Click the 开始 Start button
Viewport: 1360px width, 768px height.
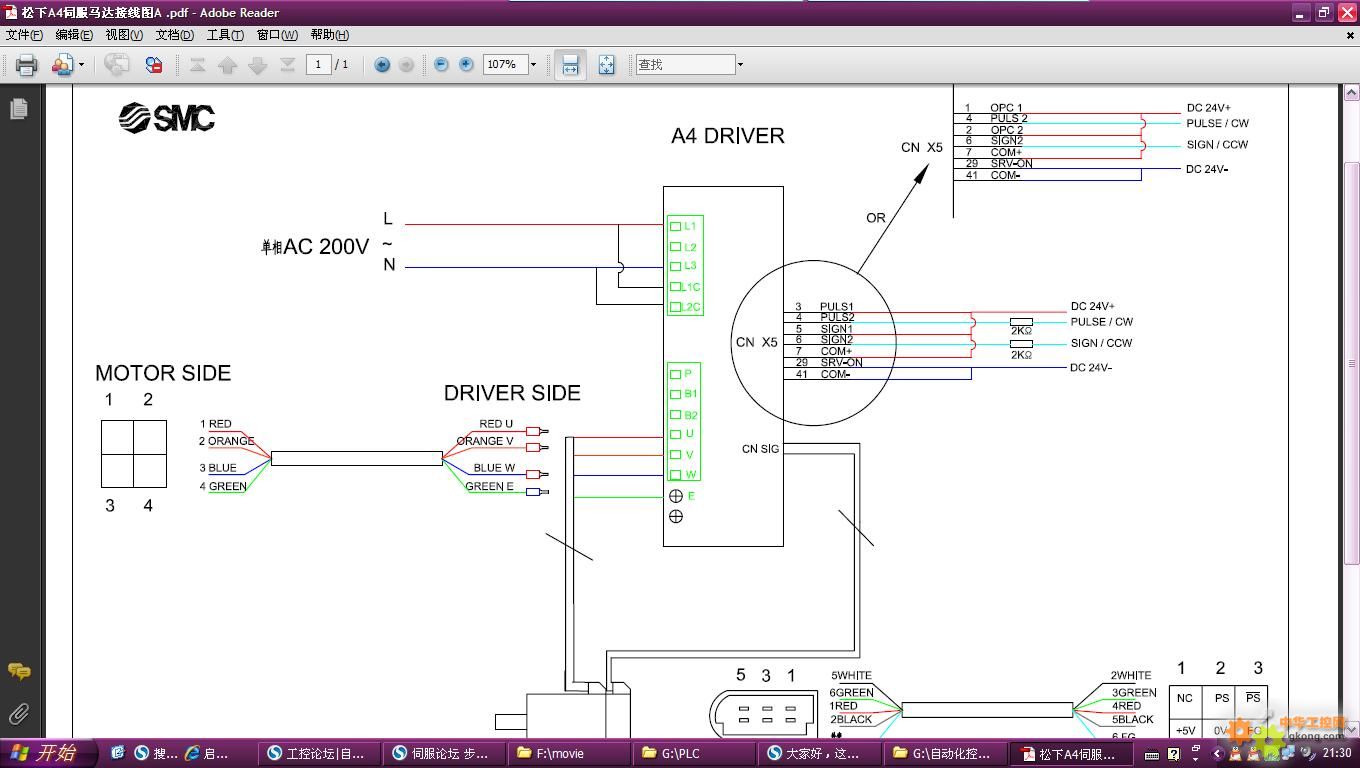(x=49, y=753)
